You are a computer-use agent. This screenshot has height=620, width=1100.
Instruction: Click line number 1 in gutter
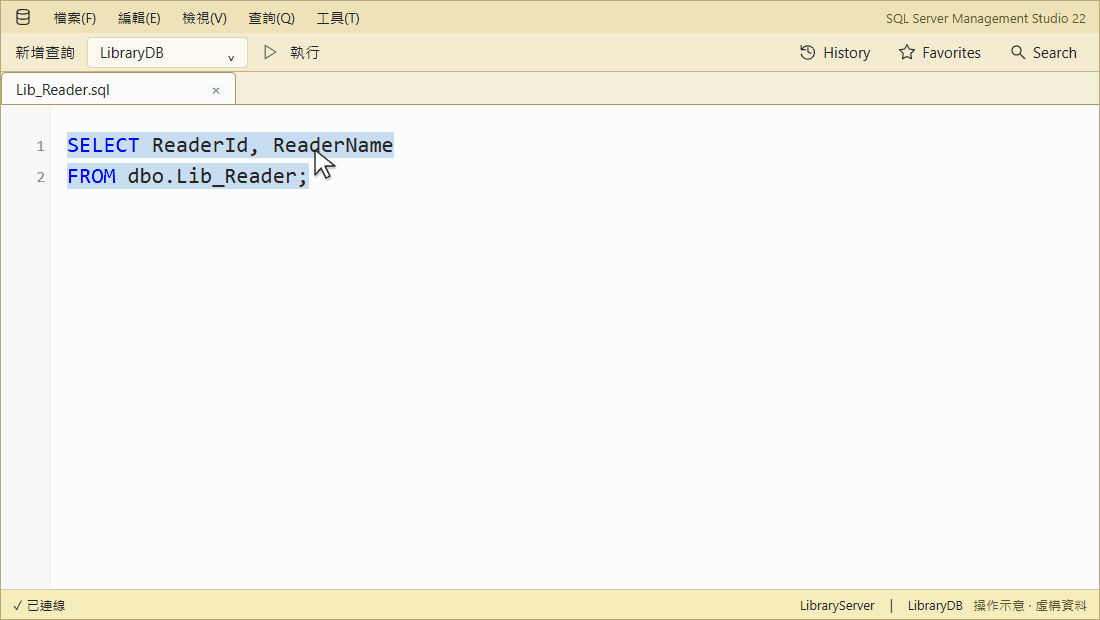pos(41,146)
